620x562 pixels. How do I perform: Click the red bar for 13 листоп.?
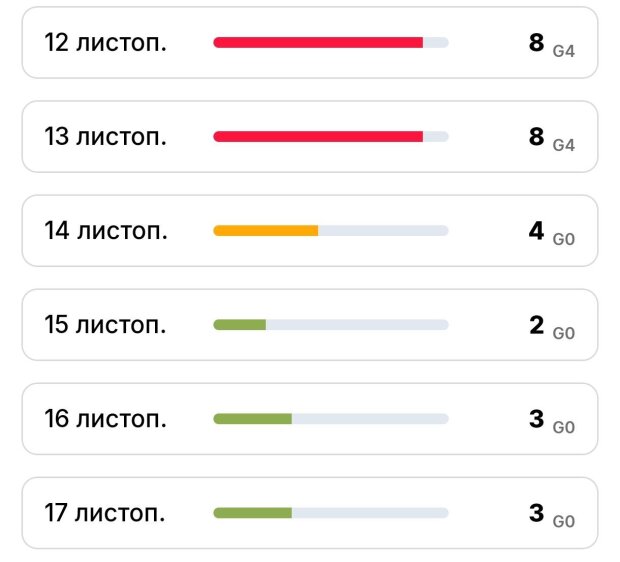coord(318,136)
